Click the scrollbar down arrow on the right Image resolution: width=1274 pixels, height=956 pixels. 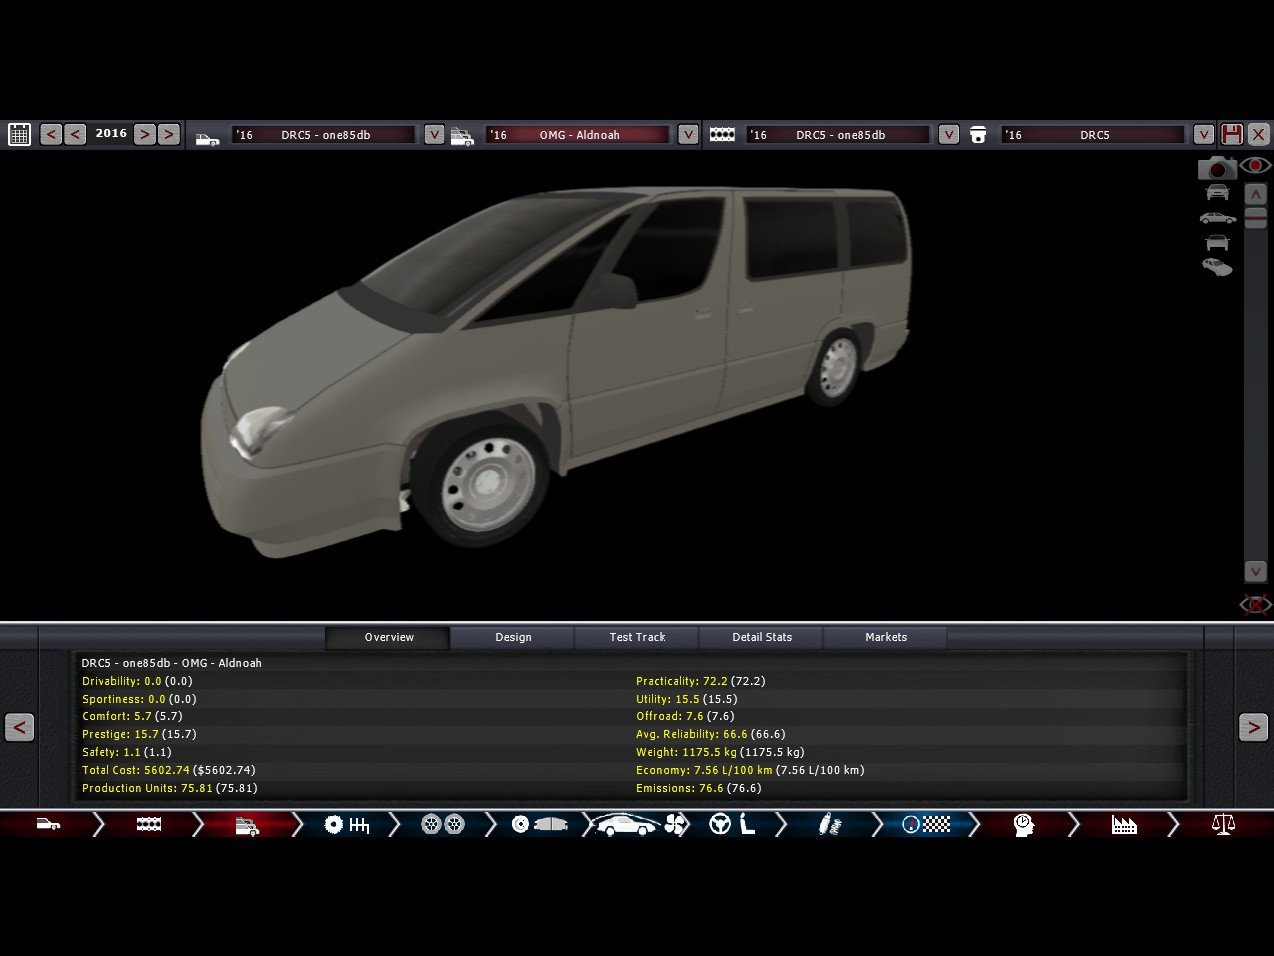[x=1256, y=571]
